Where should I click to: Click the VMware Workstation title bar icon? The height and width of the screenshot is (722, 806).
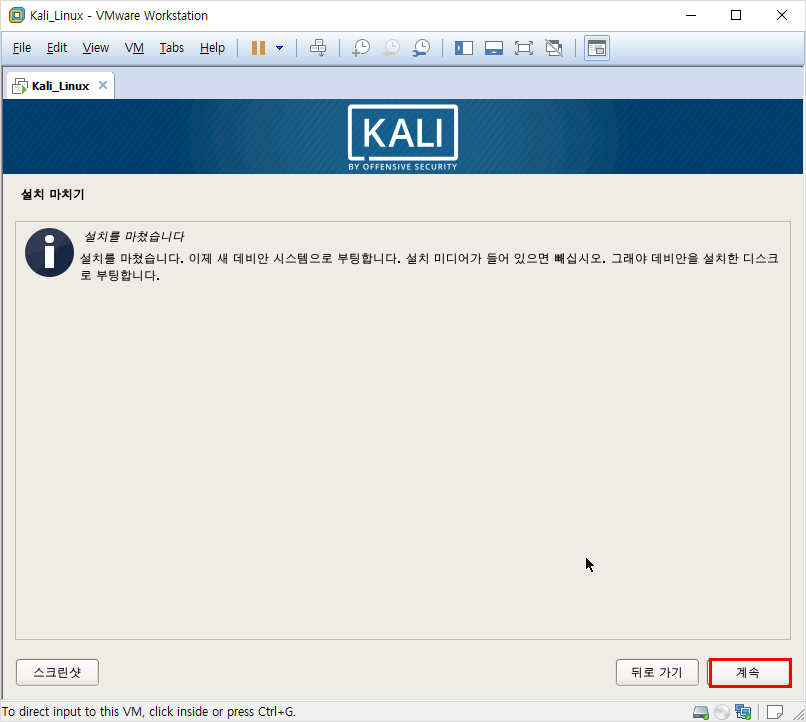pyautogui.click(x=17, y=15)
